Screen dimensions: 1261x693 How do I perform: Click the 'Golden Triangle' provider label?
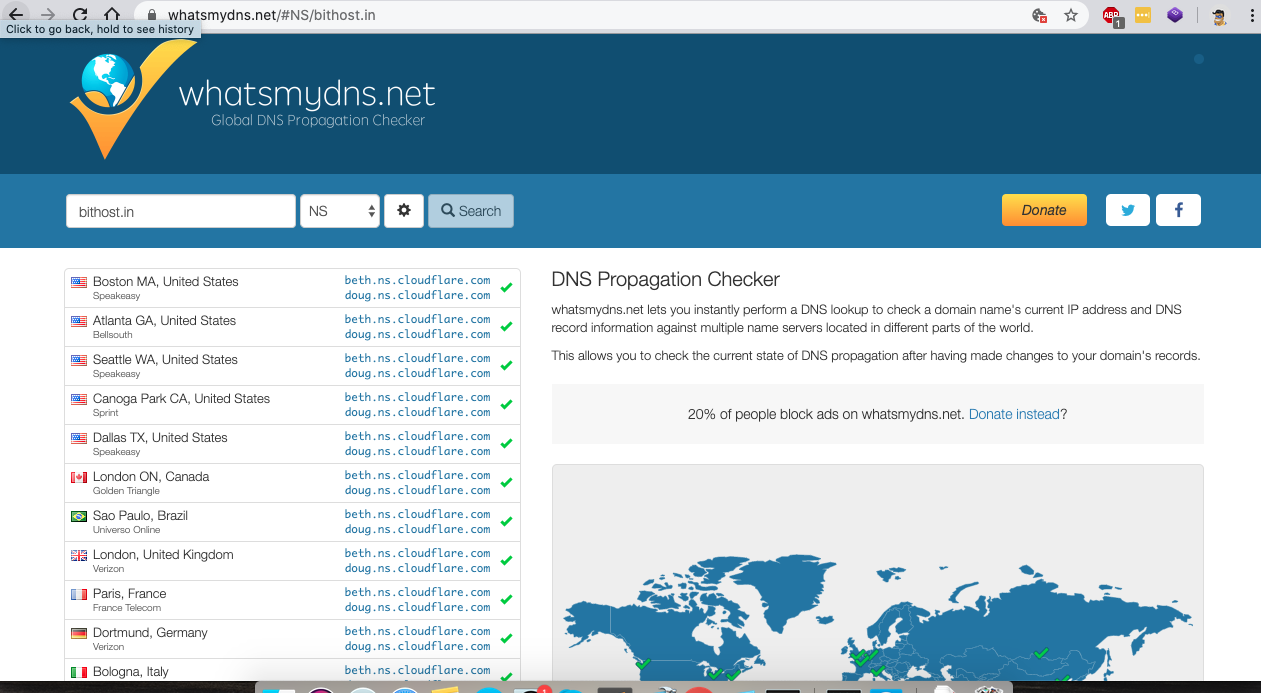[x=126, y=491]
